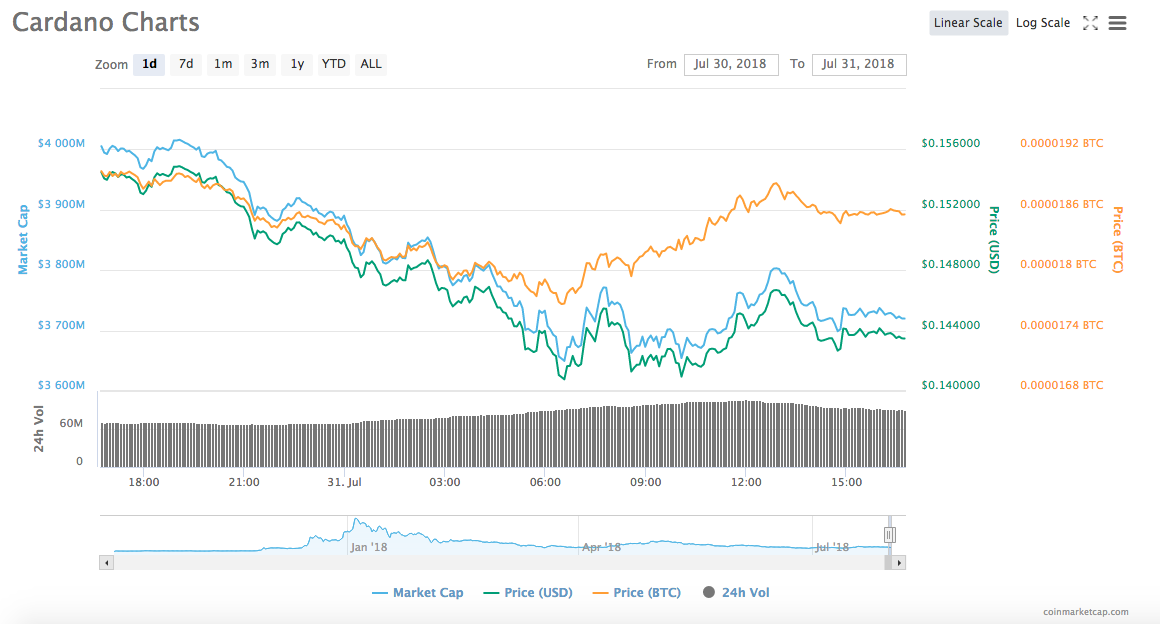Screen dimensions: 1160x624
Task: Select the 7d zoom range
Action: pyautogui.click(x=186, y=64)
